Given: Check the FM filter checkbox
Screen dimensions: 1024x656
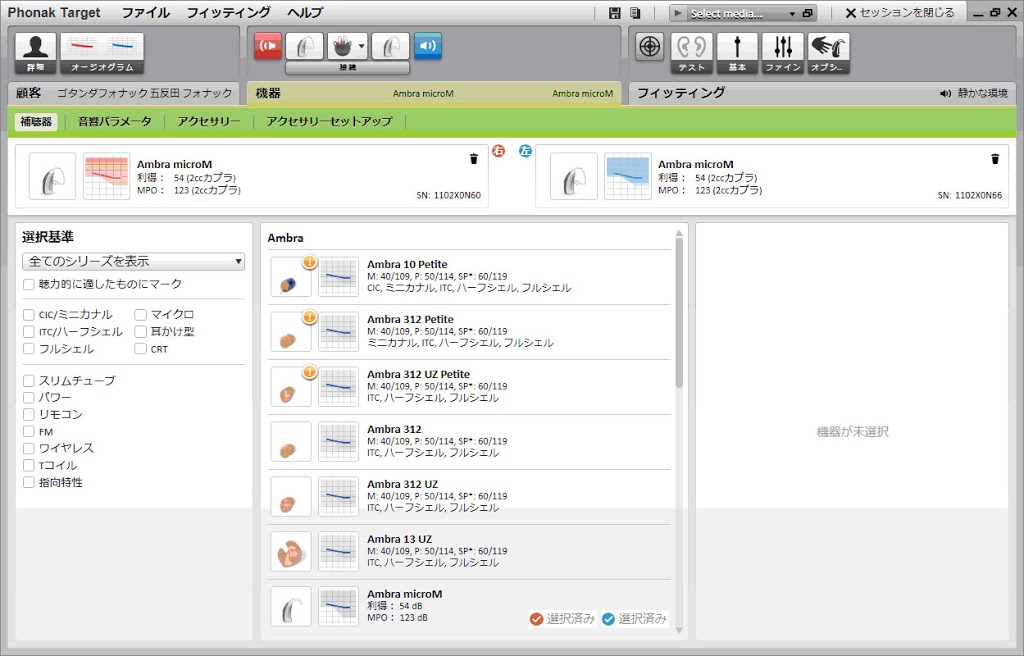Looking at the screenshot, I should coord(29,431).
